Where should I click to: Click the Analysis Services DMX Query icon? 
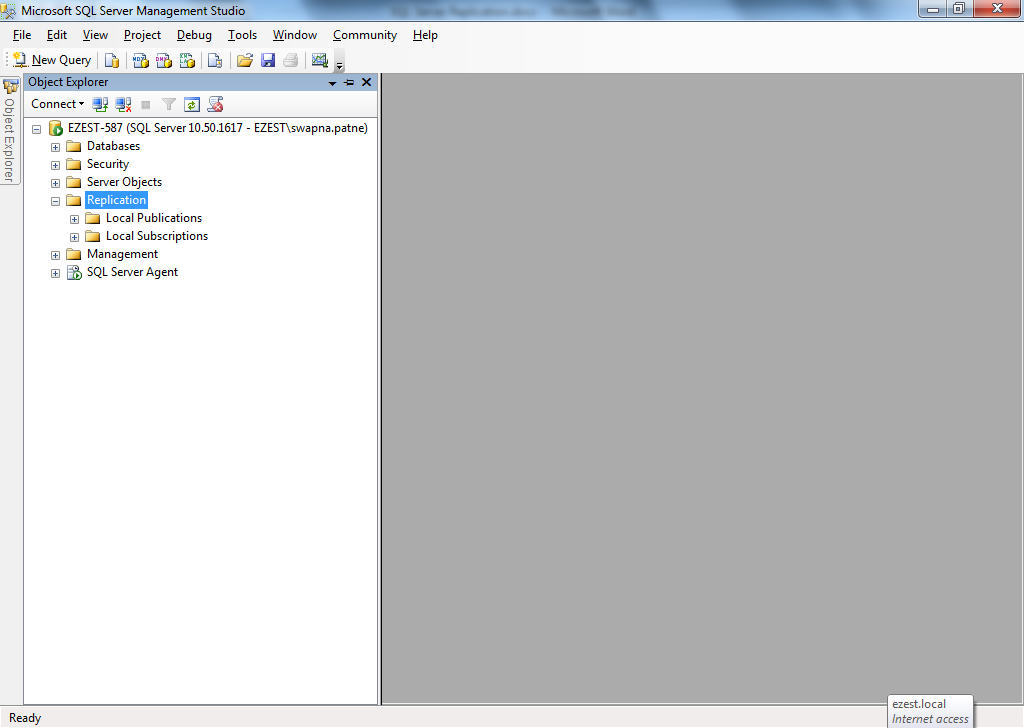click(x=164, y=60)
